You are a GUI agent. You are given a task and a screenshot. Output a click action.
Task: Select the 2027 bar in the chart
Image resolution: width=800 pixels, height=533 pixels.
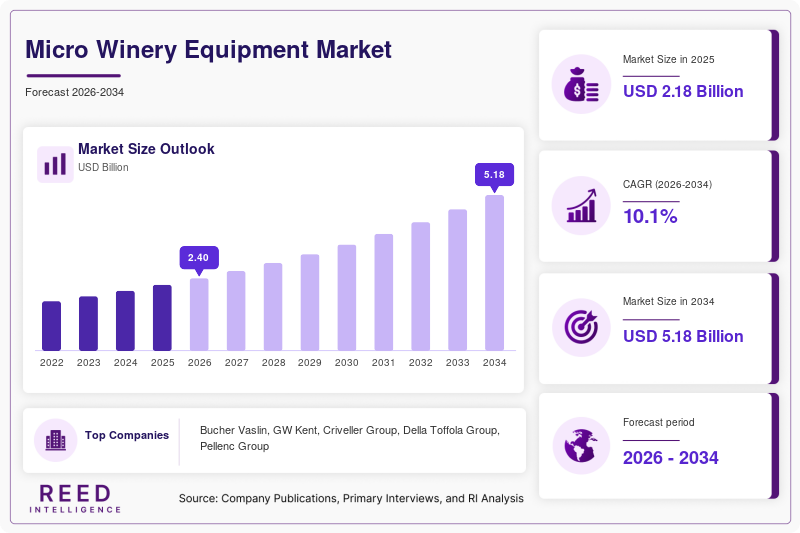(236, 311)
